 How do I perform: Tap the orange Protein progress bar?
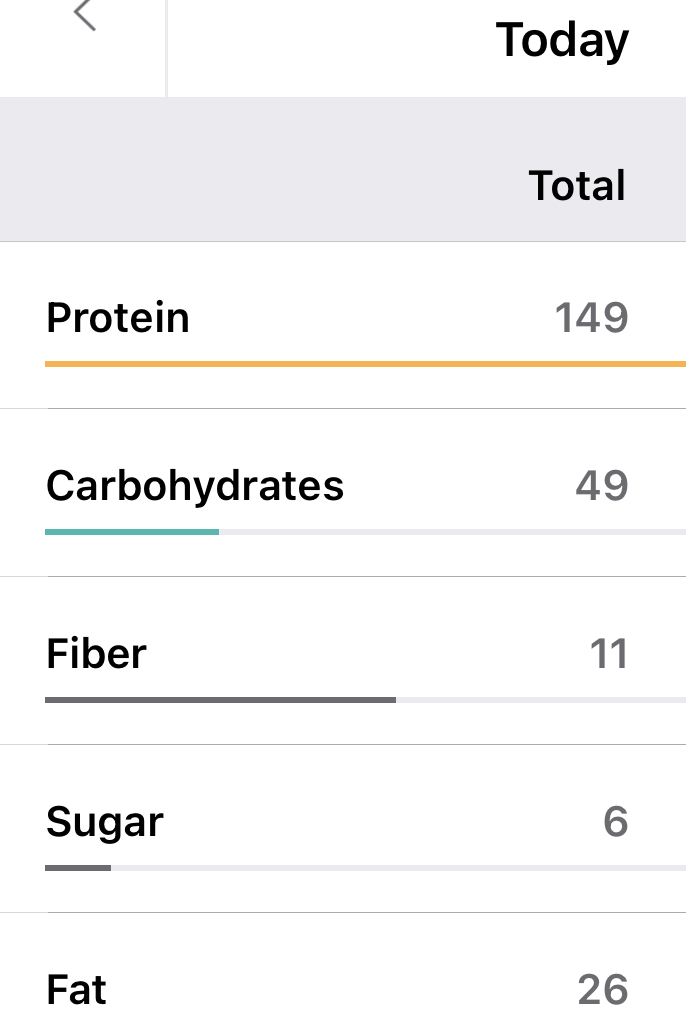coord(365,364)
